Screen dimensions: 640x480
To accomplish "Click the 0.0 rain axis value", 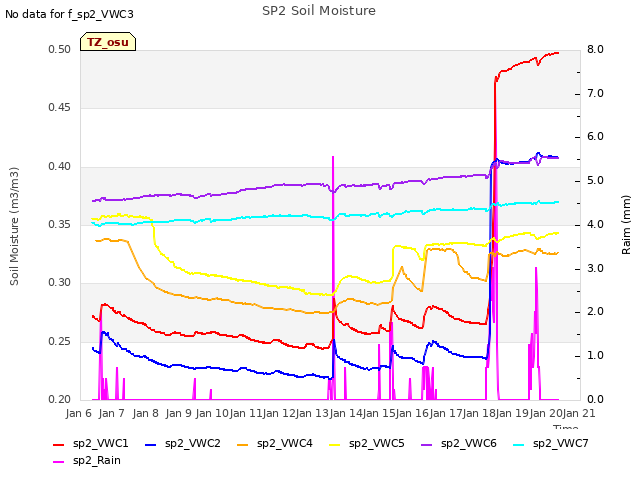I will 595,399.
